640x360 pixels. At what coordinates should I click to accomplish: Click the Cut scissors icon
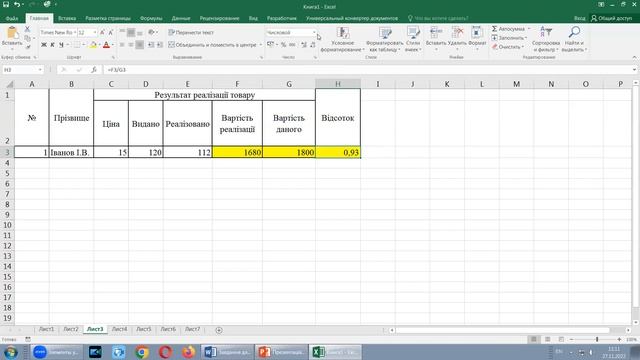tap(27, 29)
